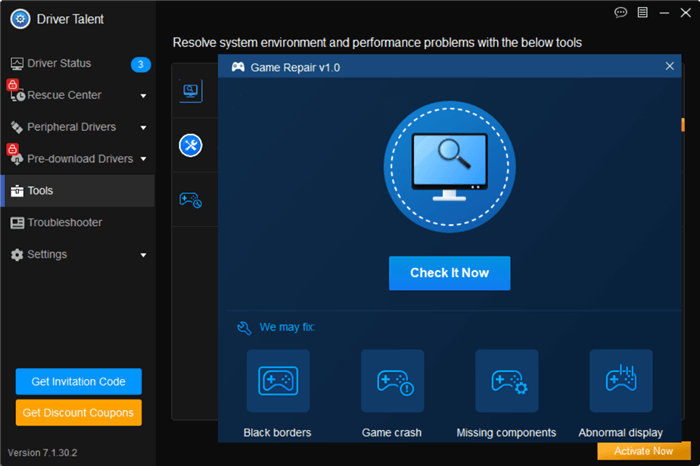
Task: Expand the Peripheral Drivers submenu arrow
Action: [143, 128]
